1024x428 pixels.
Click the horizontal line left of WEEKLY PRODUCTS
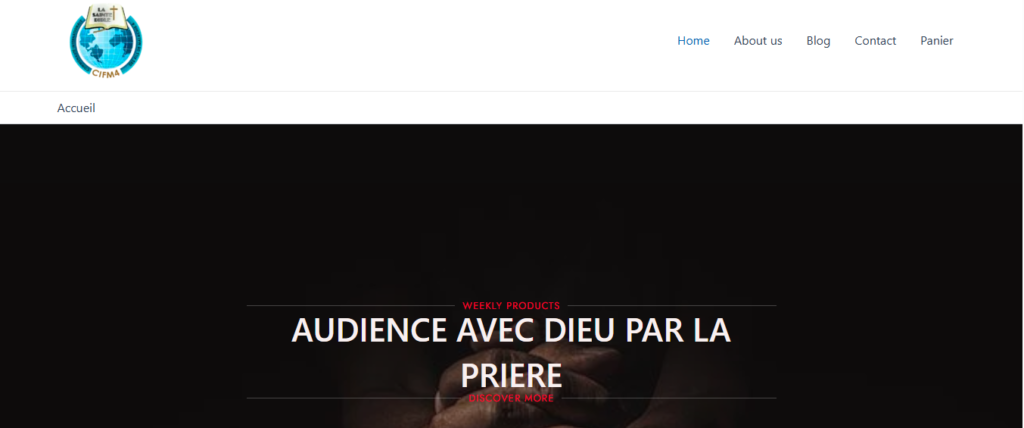[350, 305]
